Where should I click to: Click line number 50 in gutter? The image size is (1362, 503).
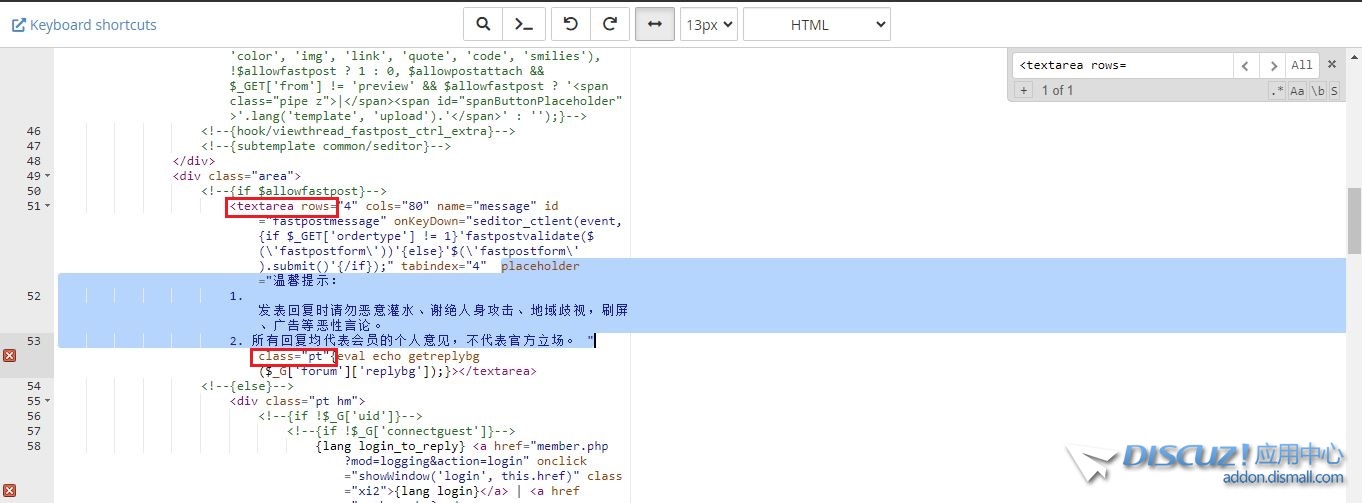click(34, 191)
